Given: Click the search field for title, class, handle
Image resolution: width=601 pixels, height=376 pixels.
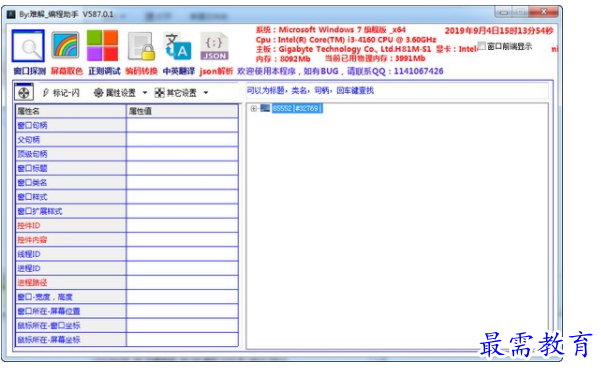Looking at the screenshot, I should click(x=397, y=91).
